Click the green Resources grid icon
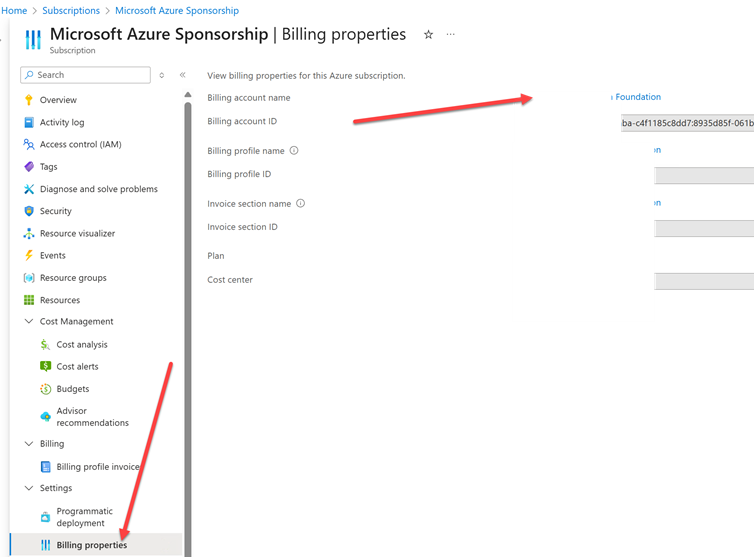 [29, 300]
